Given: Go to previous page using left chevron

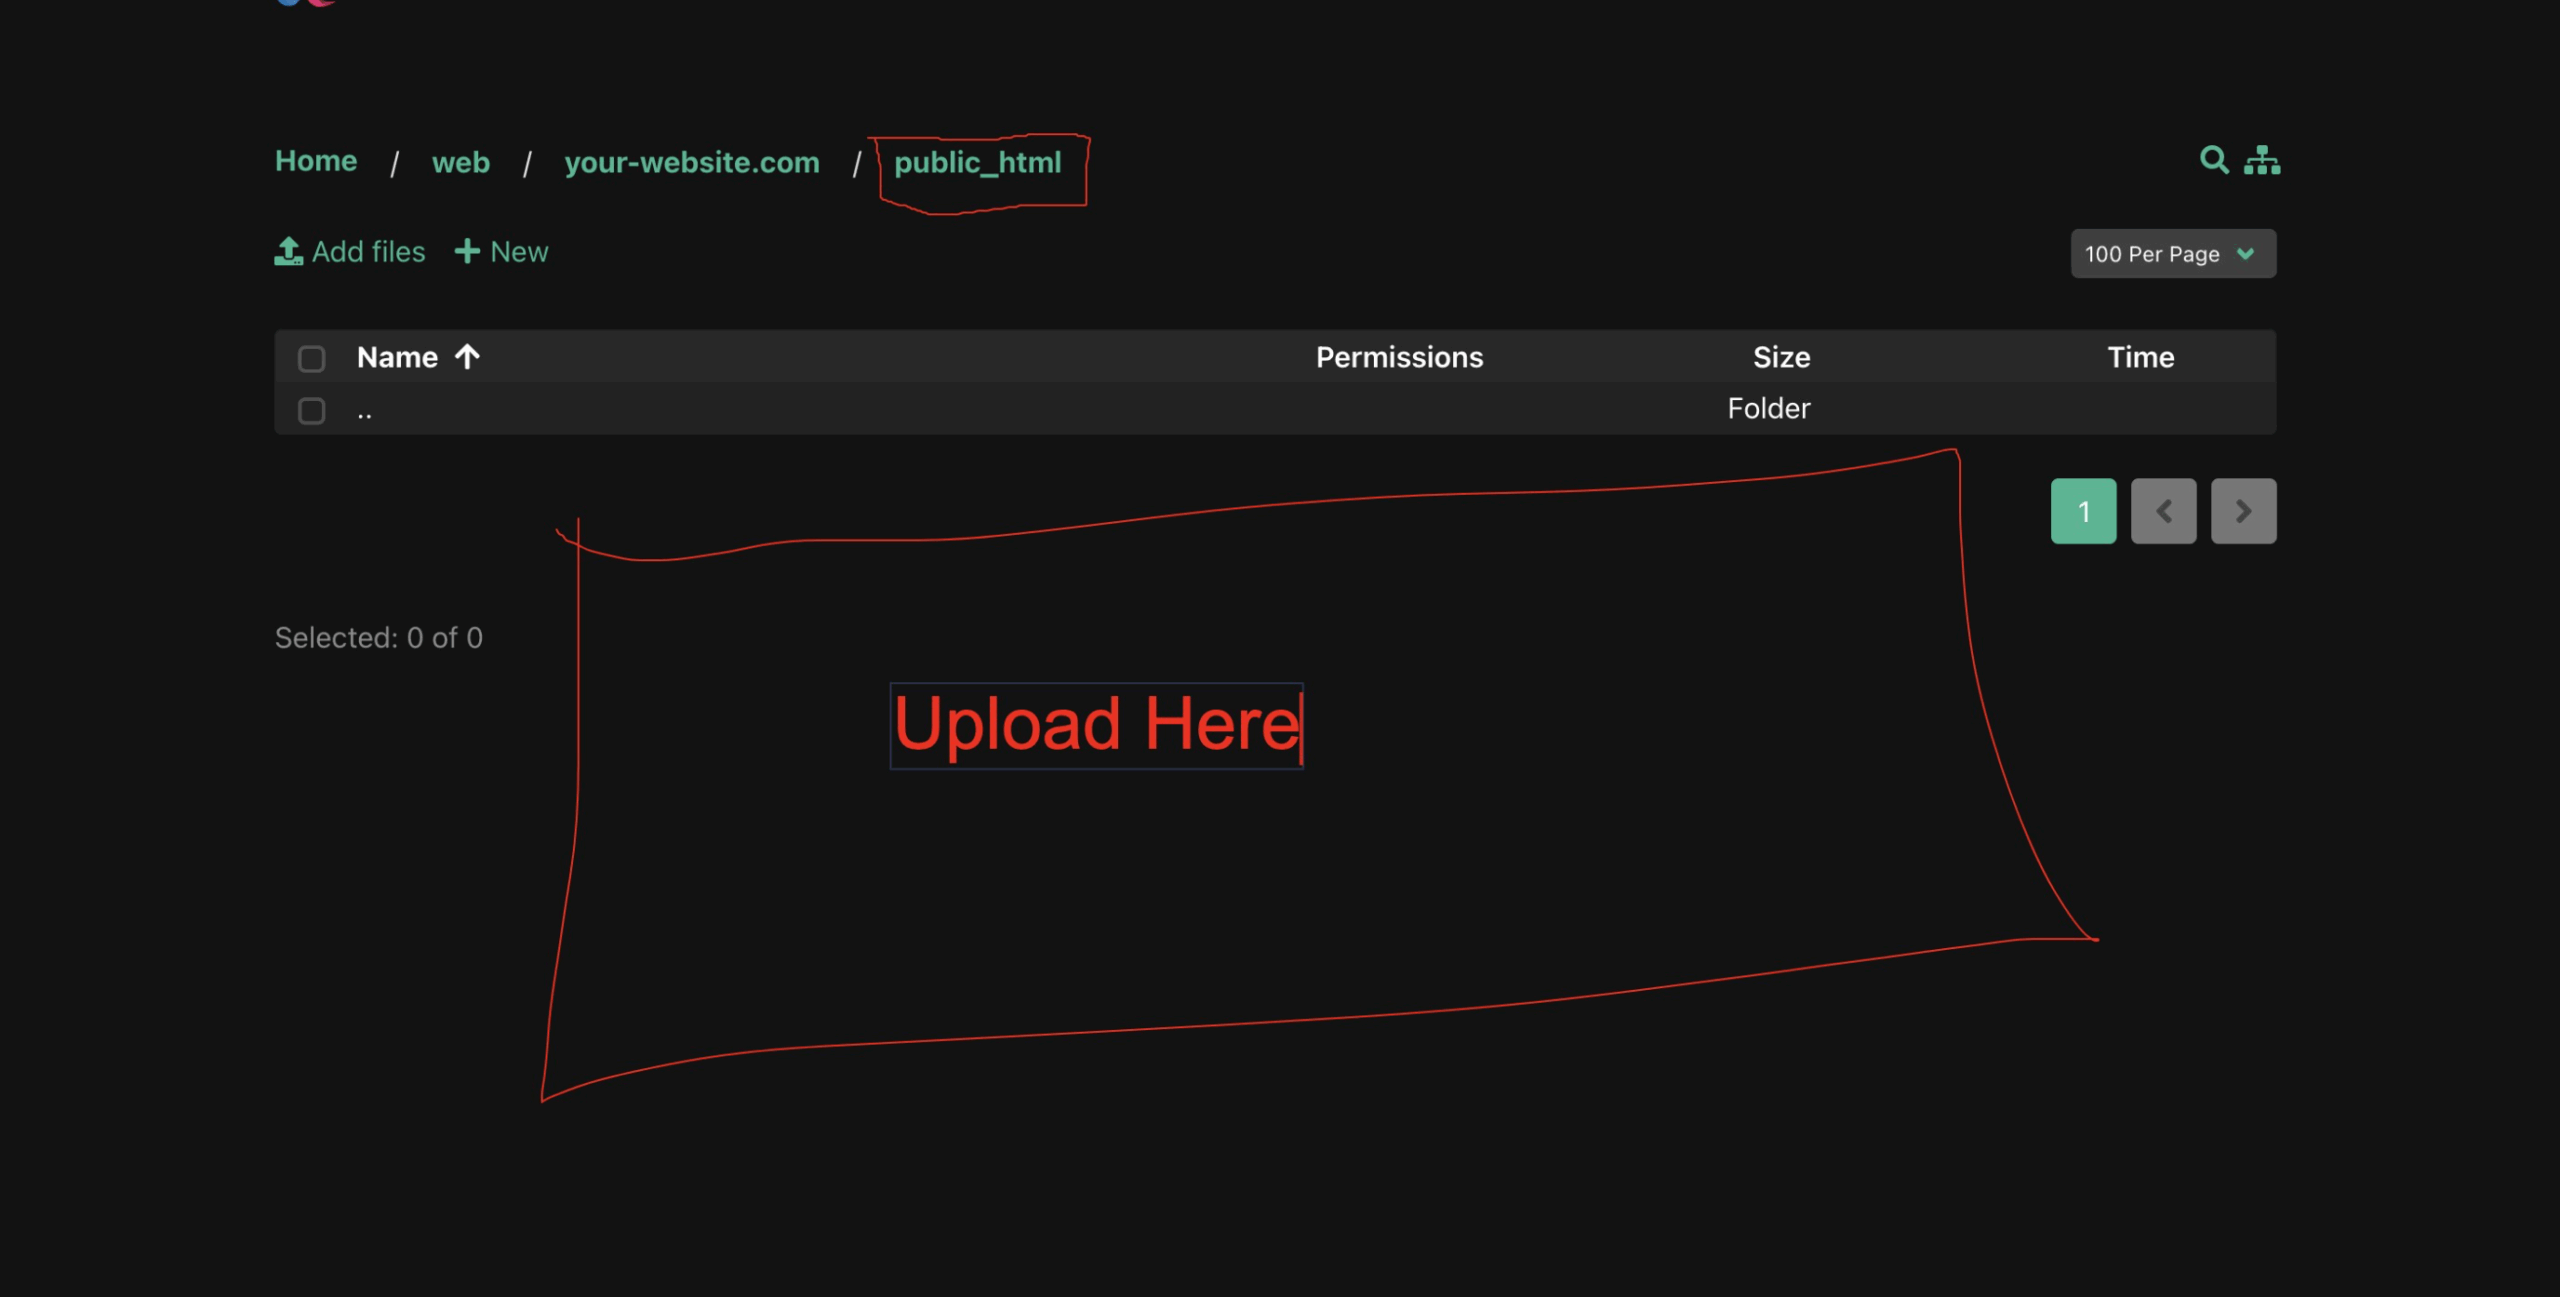Looking at the screenshot, I should 2163,511.
